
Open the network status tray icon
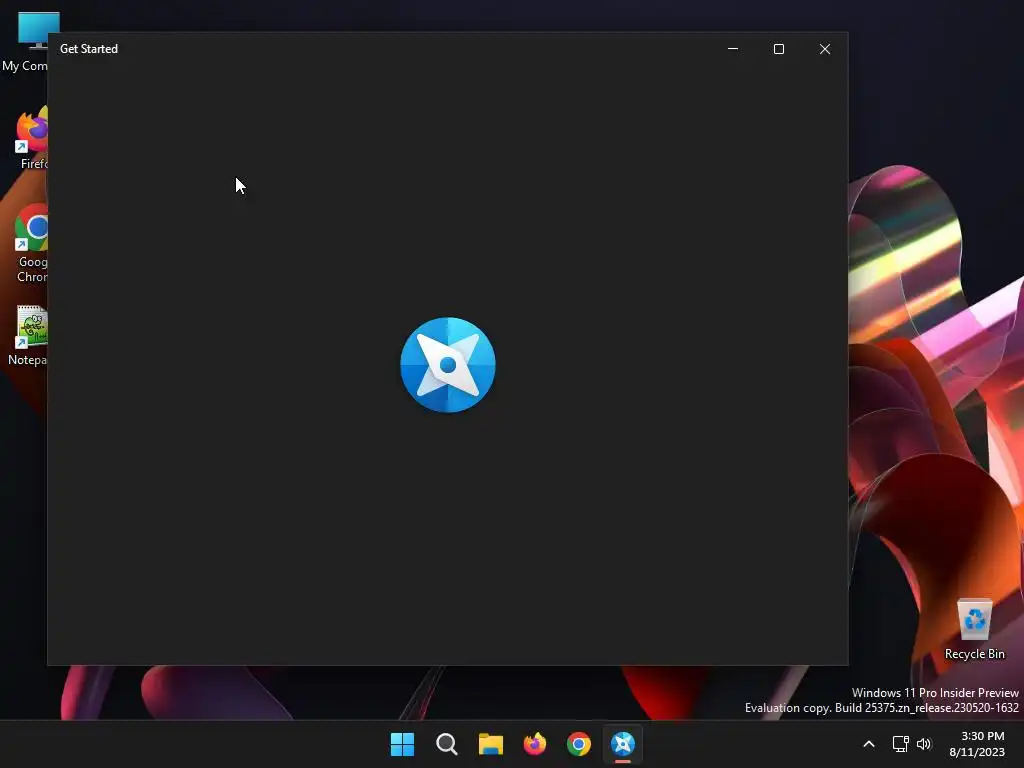[901, 744]
